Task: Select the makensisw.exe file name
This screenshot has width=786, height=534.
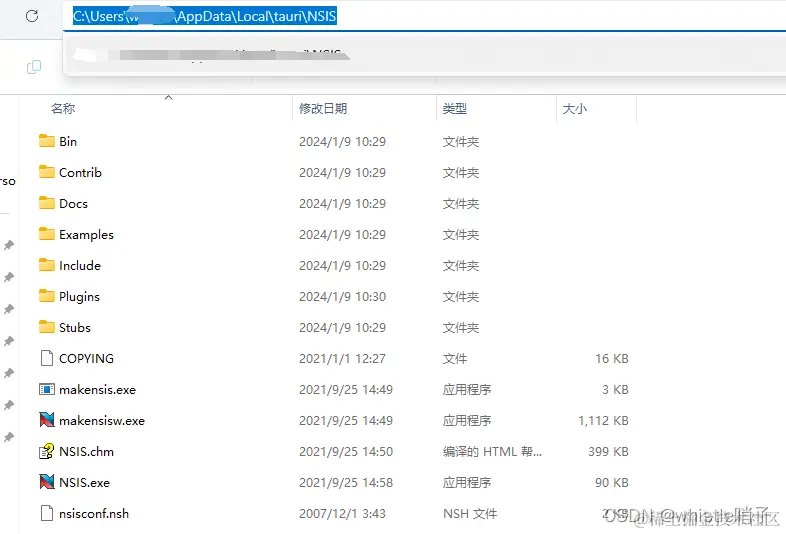Action: (102, 421)
